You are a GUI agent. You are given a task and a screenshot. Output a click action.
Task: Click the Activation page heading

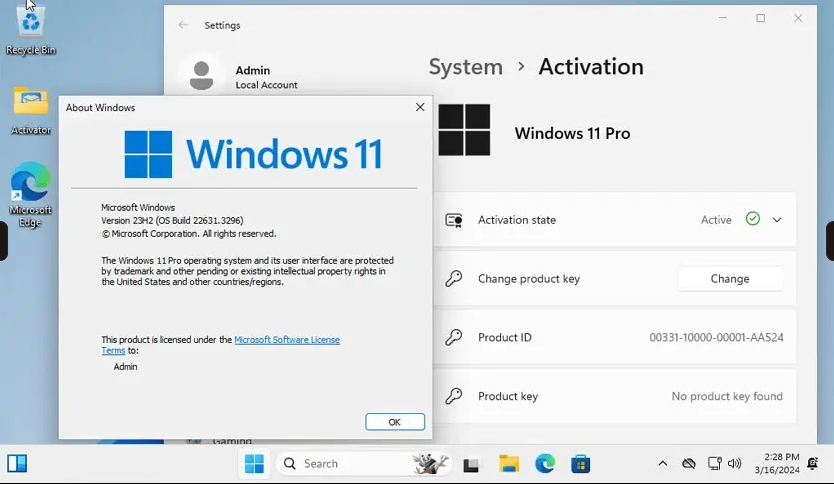click(591, 67)
